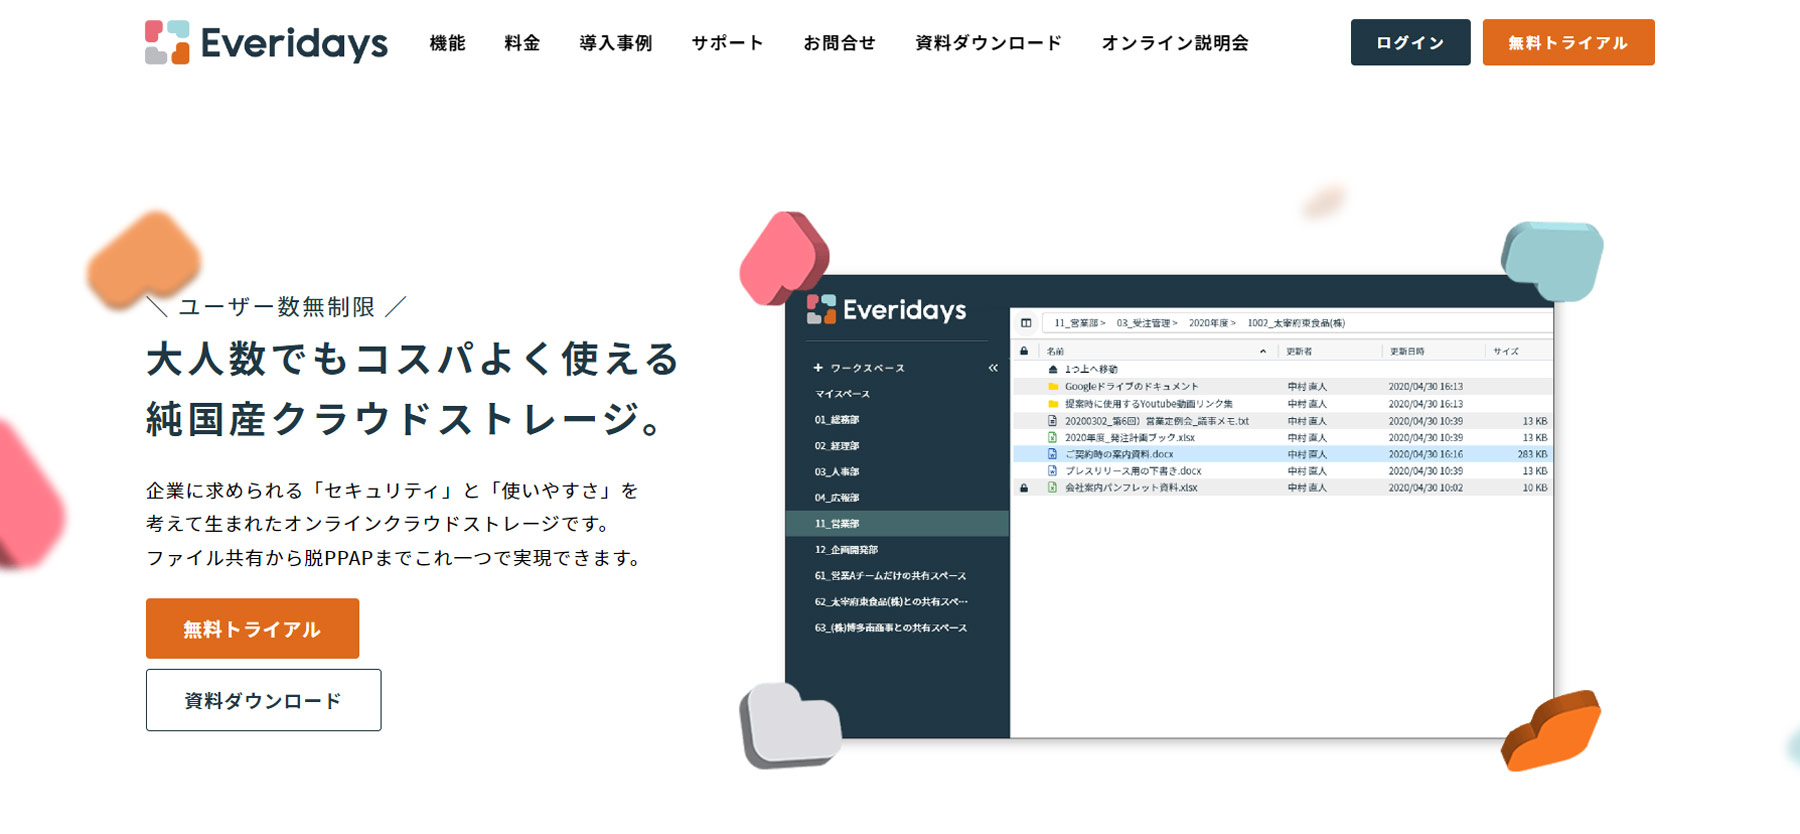Screen dimensions: 1800x834
Task: Click 1つ上へ移動 row text
Action: (1091, 369)
